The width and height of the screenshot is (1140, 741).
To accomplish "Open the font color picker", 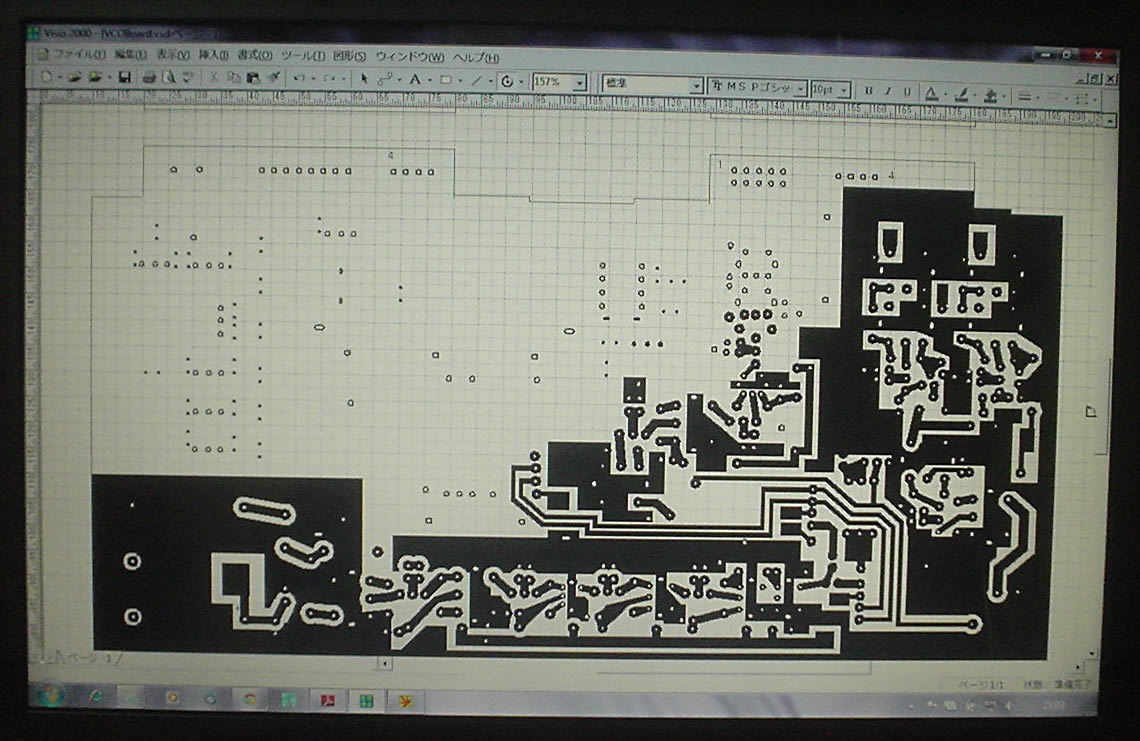I will click(931, 94).
